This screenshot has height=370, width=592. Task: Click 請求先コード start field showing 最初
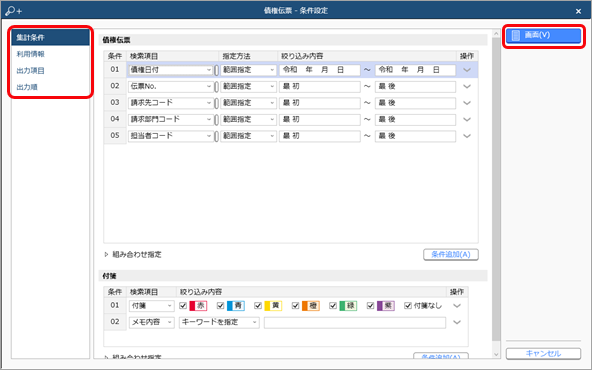click(x=320, y=103)
